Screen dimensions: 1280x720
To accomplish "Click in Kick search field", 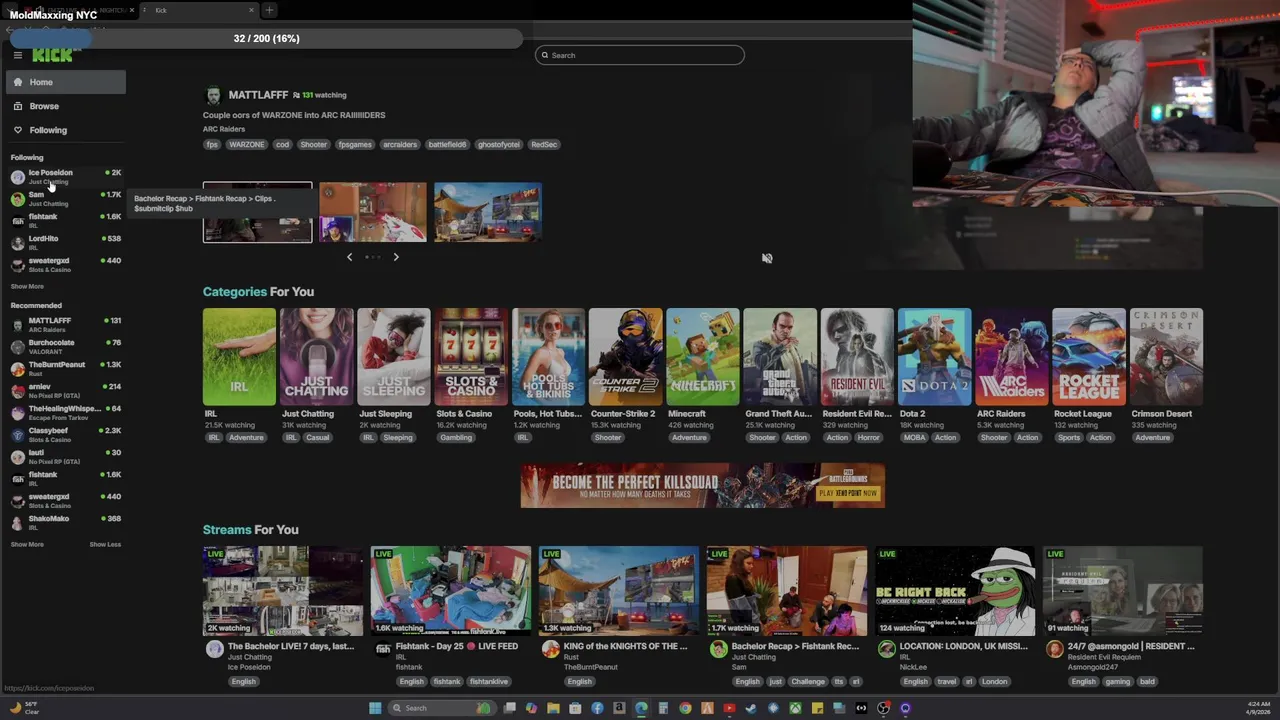I will coord(640,55).
